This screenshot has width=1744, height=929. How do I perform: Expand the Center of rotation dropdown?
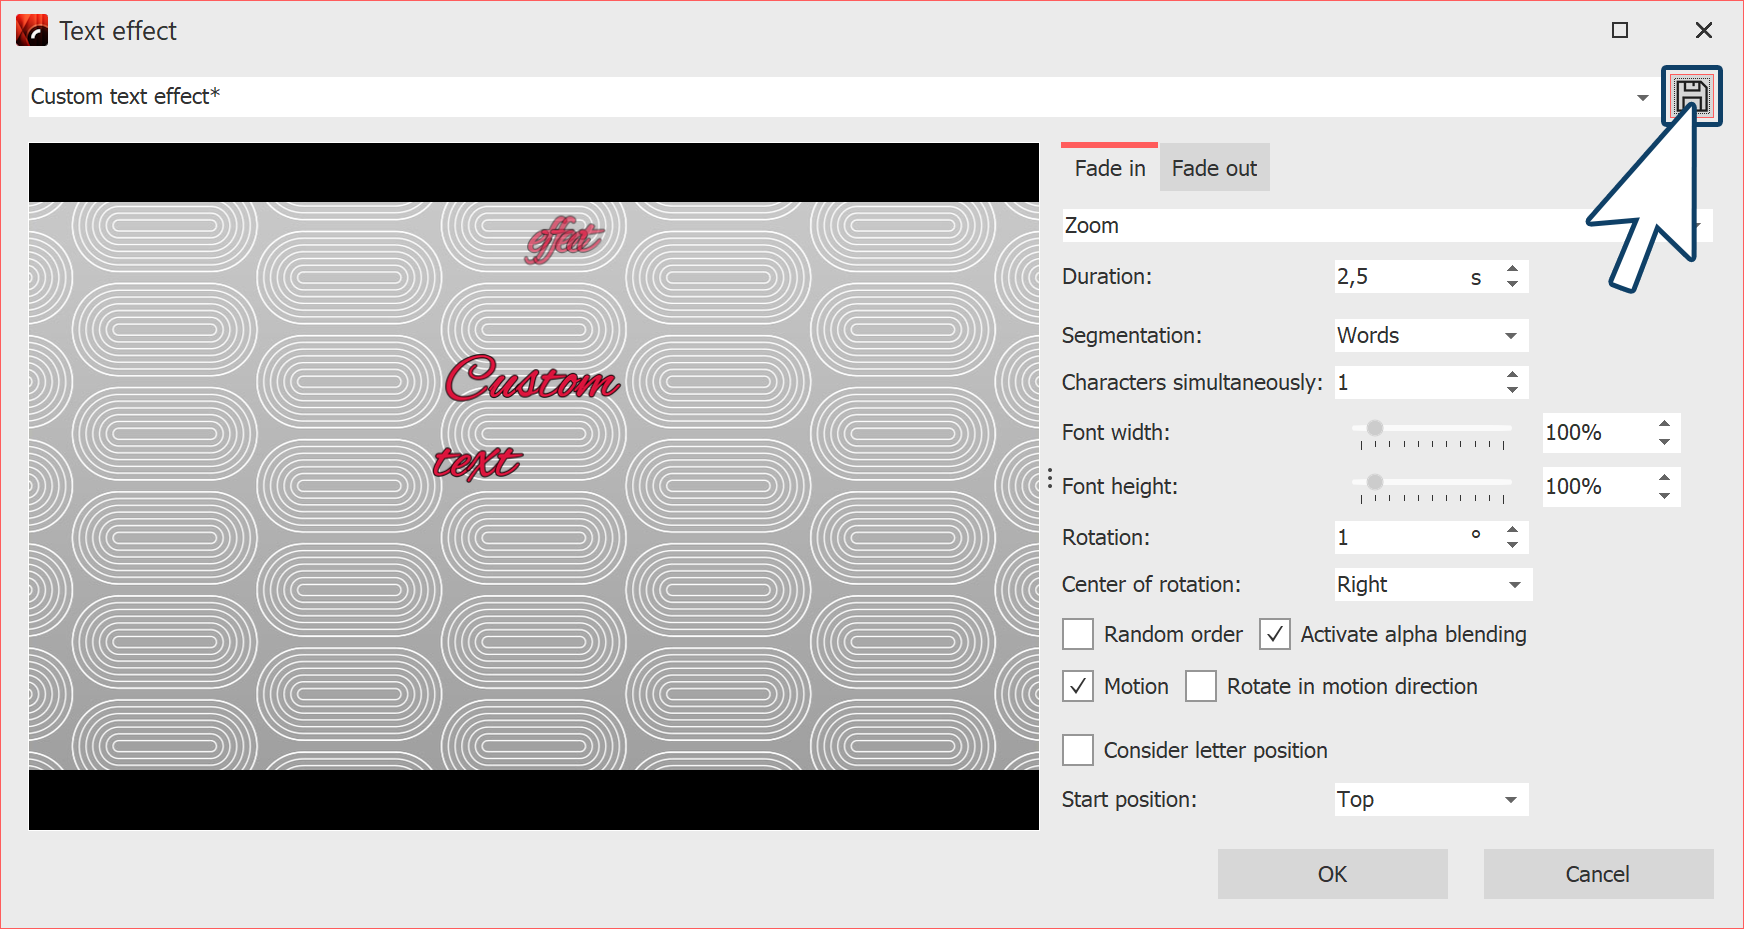pos(1432,585)
